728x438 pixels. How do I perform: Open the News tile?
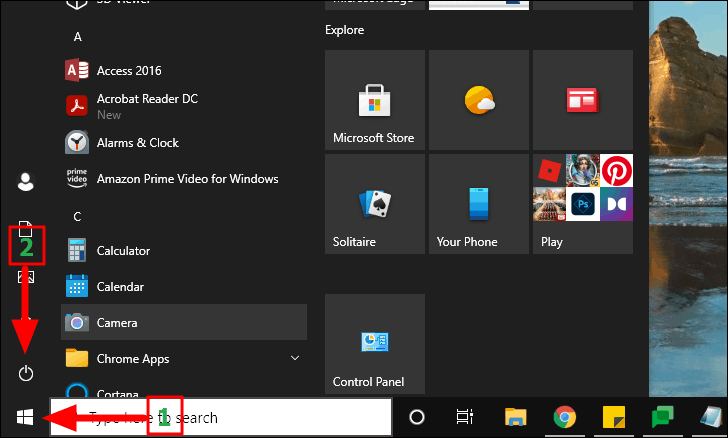(583, 100)
